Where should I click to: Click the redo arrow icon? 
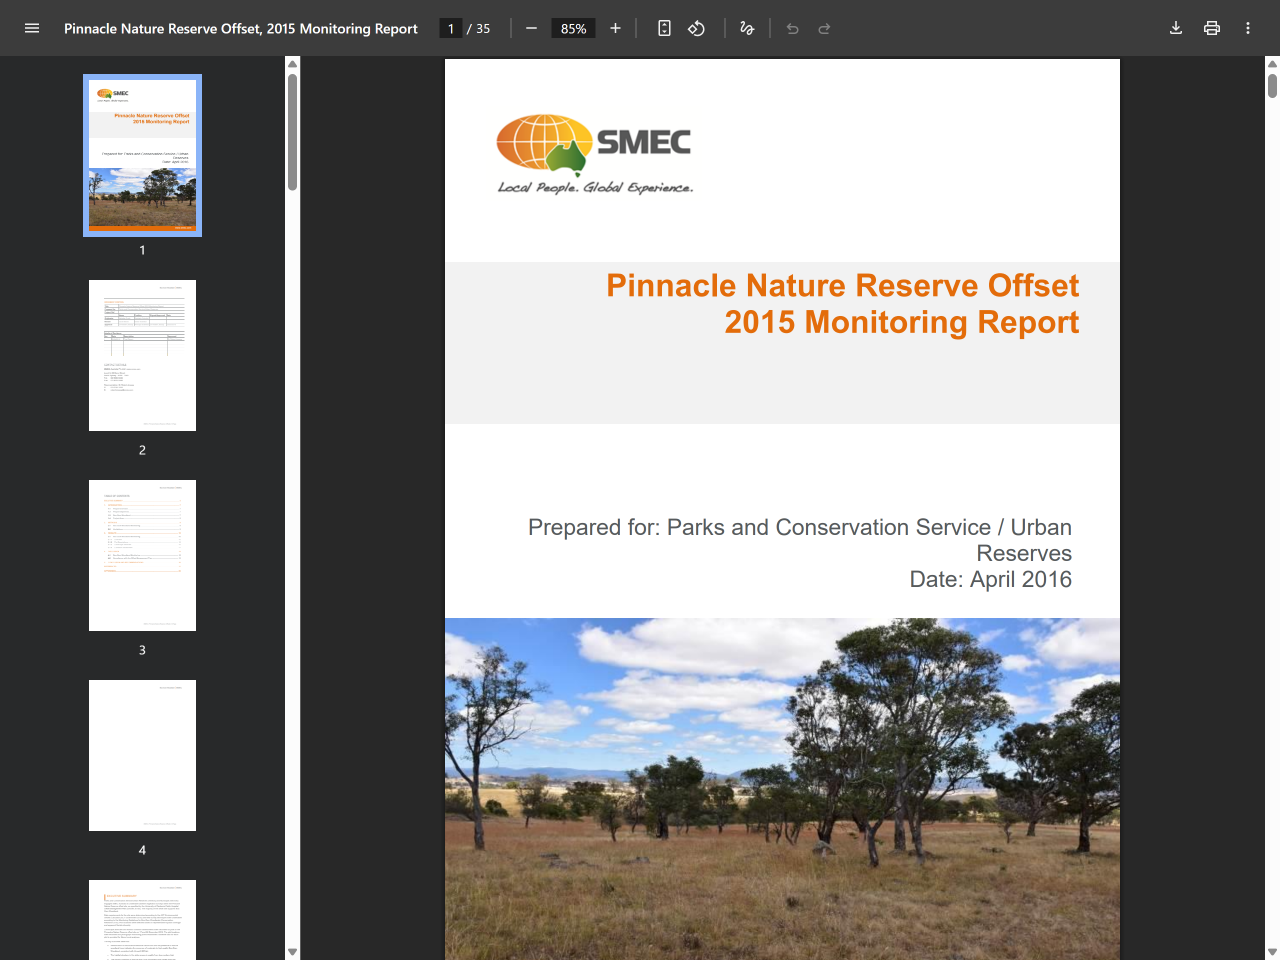pos(824,28)
